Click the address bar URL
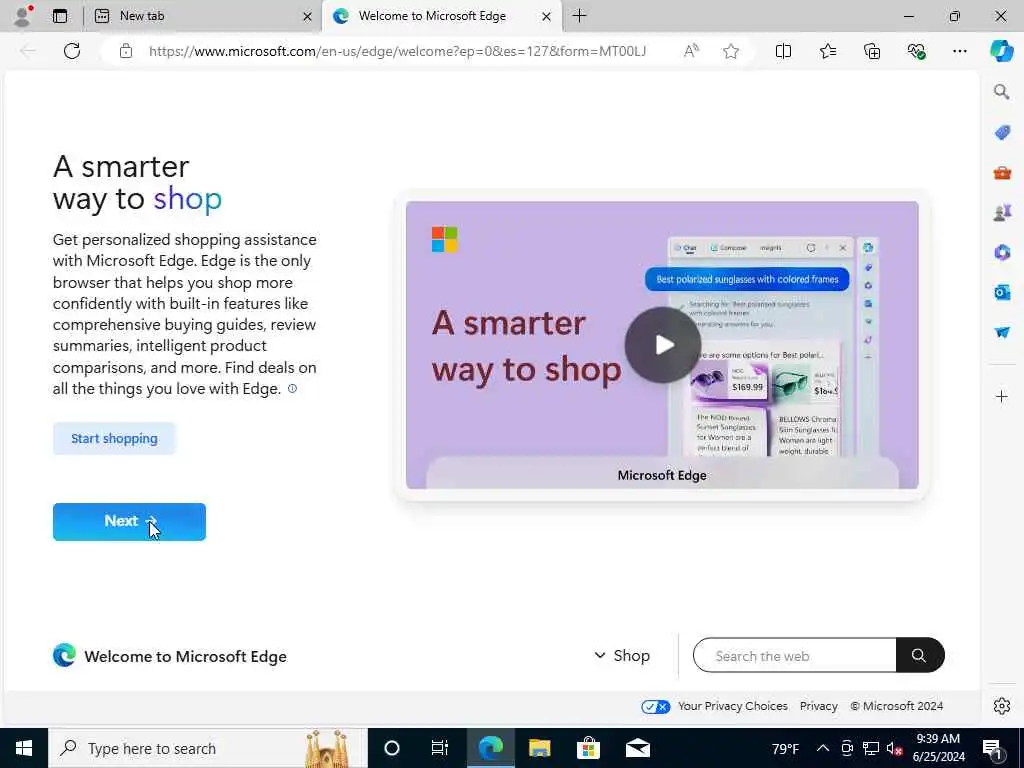This screenshot has height=768, width=1024. 397,51
